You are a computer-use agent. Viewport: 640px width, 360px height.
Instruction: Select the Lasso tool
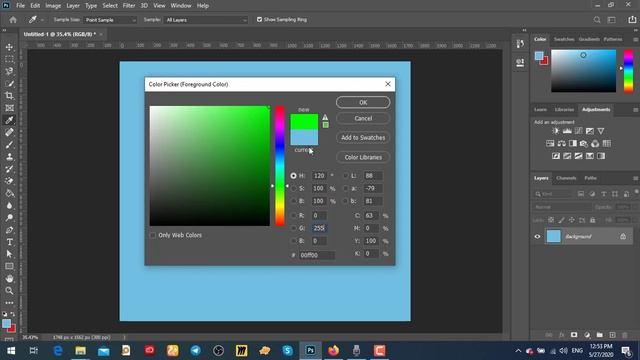pyautogui.click(x=9, y=71)
